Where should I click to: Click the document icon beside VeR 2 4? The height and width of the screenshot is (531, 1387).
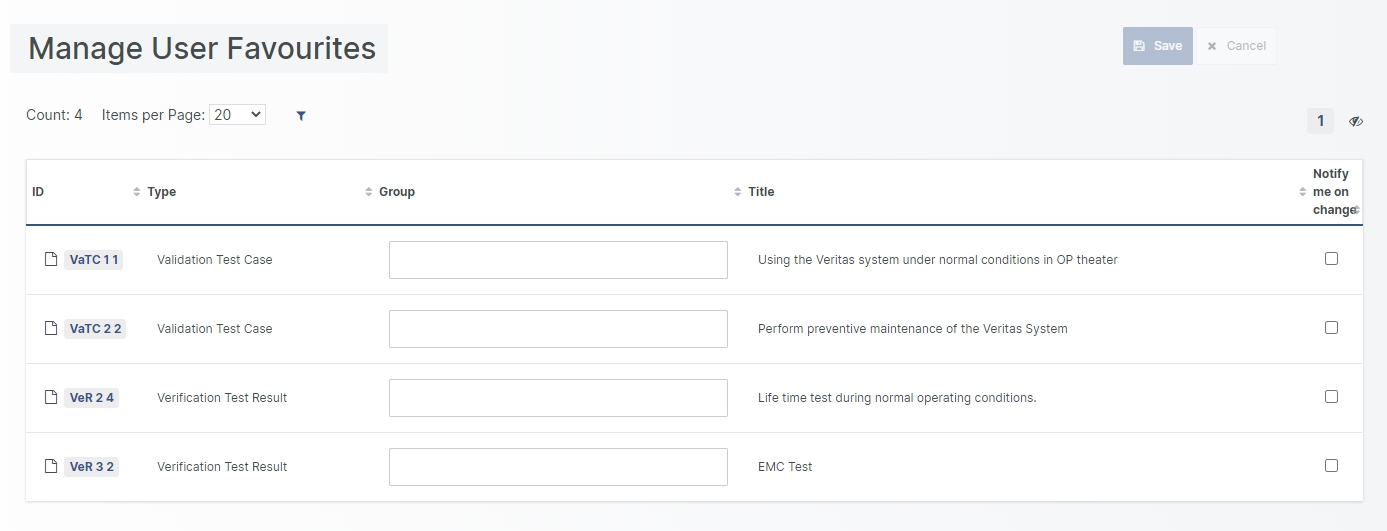pos(51,398)
